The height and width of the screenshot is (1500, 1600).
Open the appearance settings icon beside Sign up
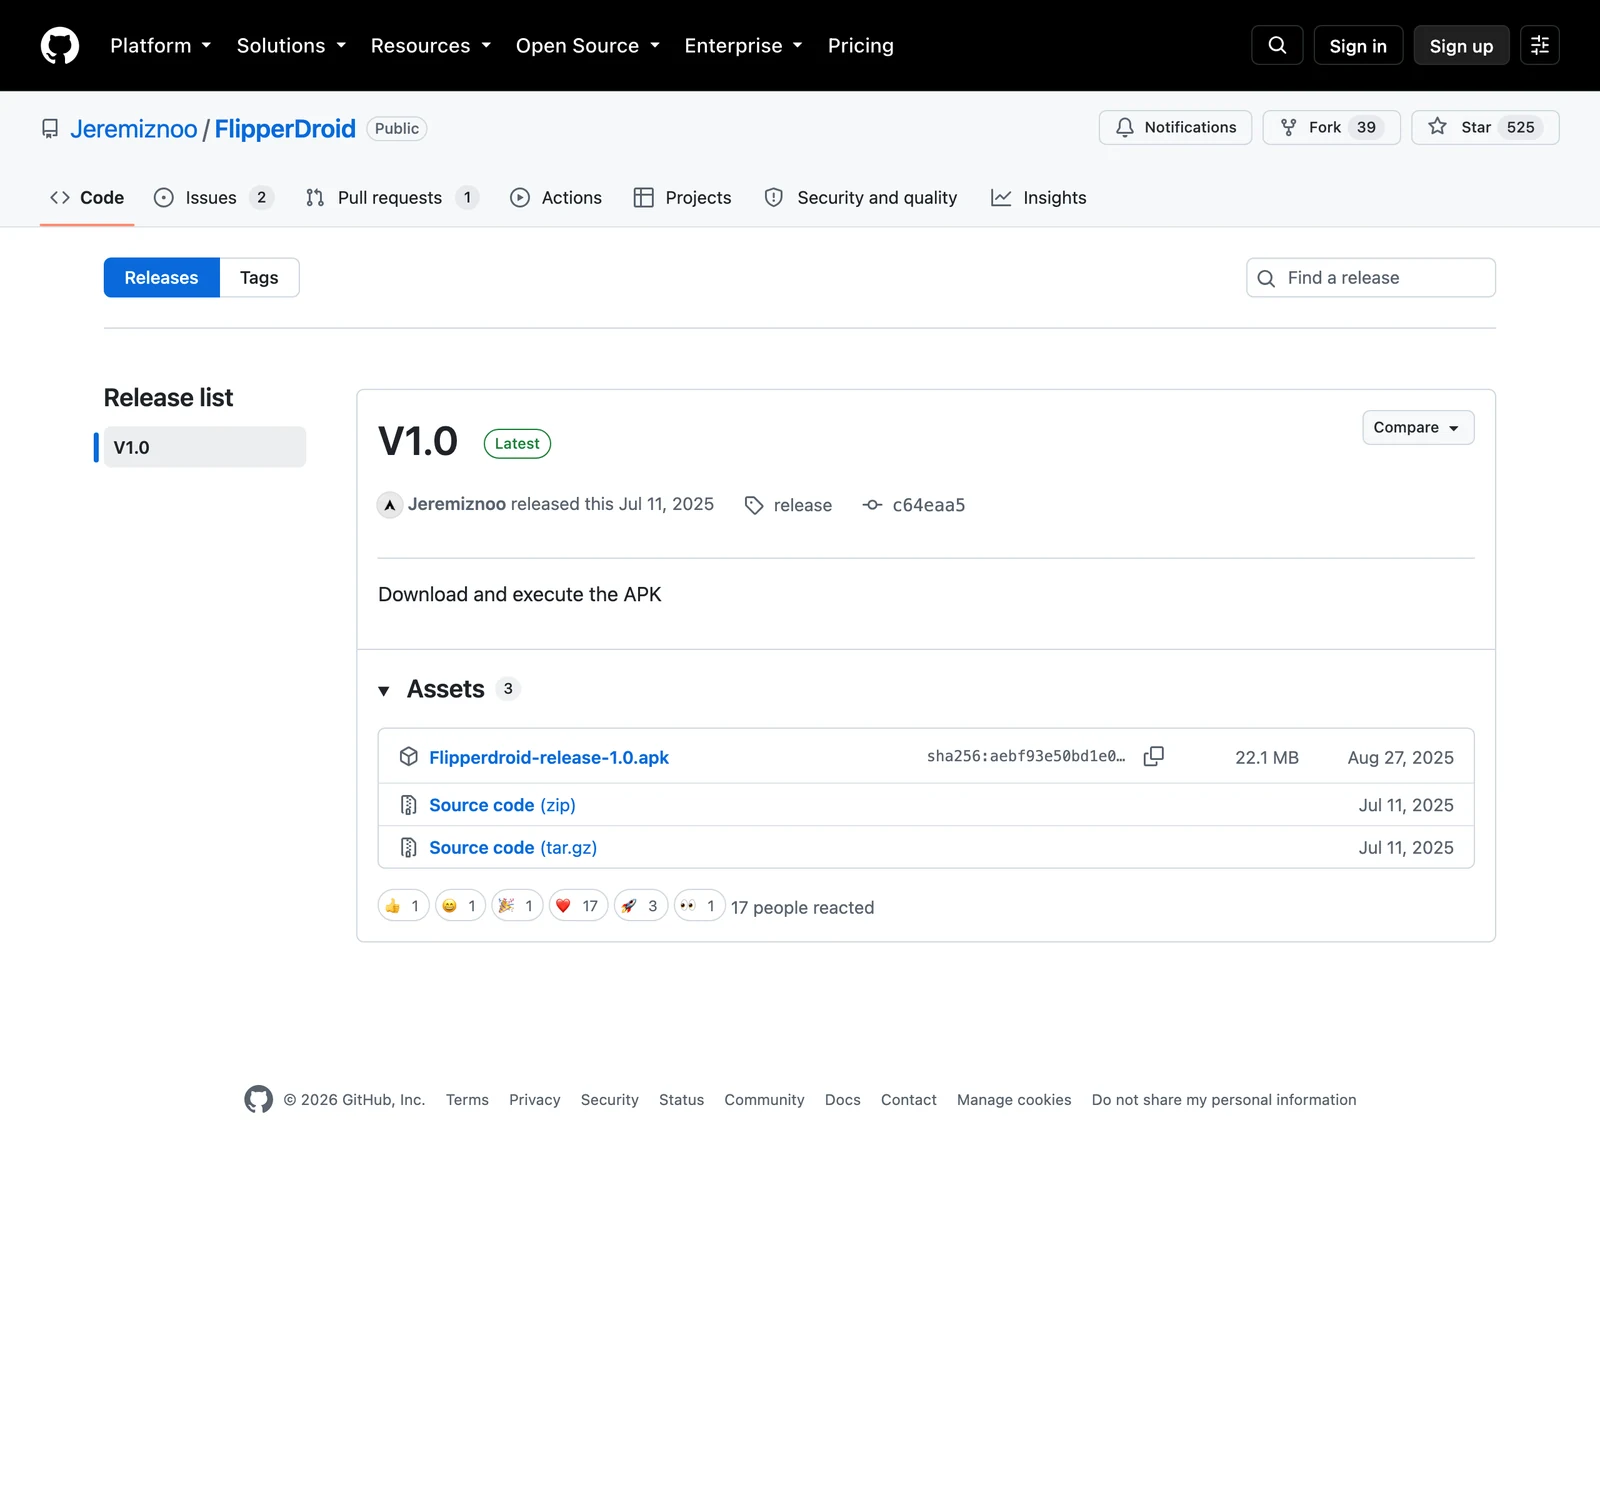[1540, 45]
